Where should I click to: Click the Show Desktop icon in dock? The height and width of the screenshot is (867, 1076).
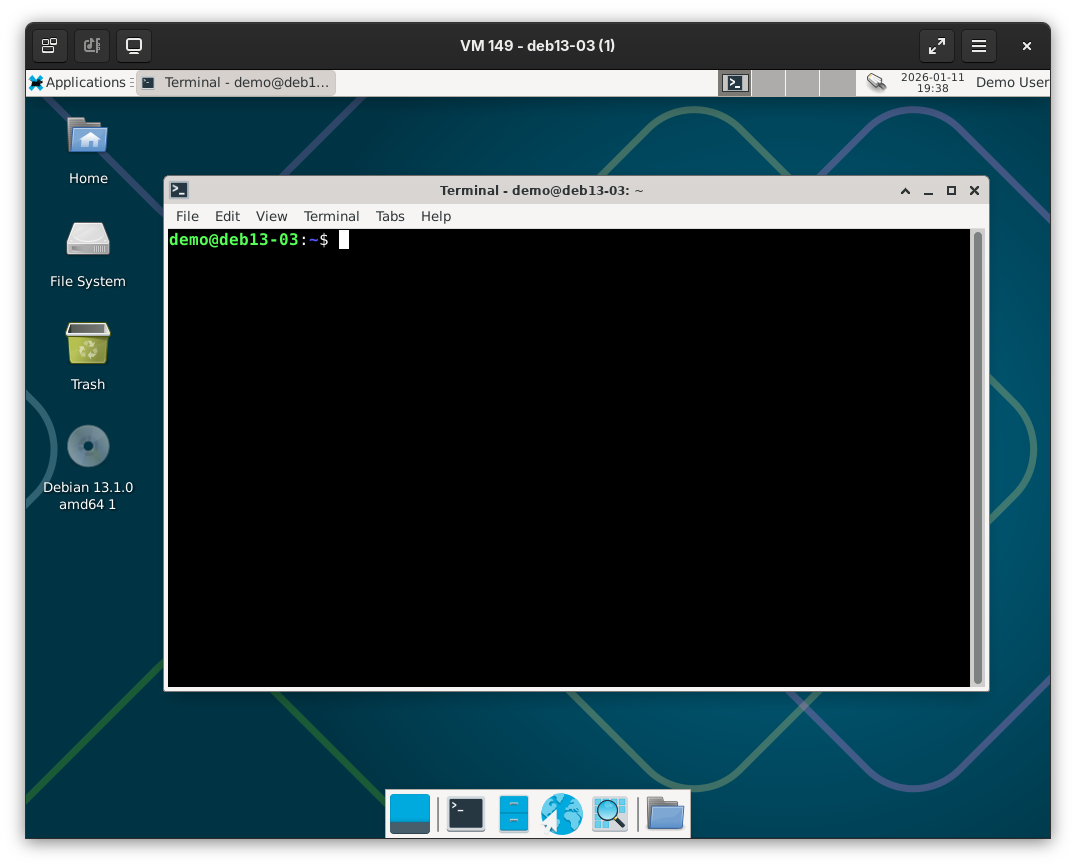click(410, 814)
